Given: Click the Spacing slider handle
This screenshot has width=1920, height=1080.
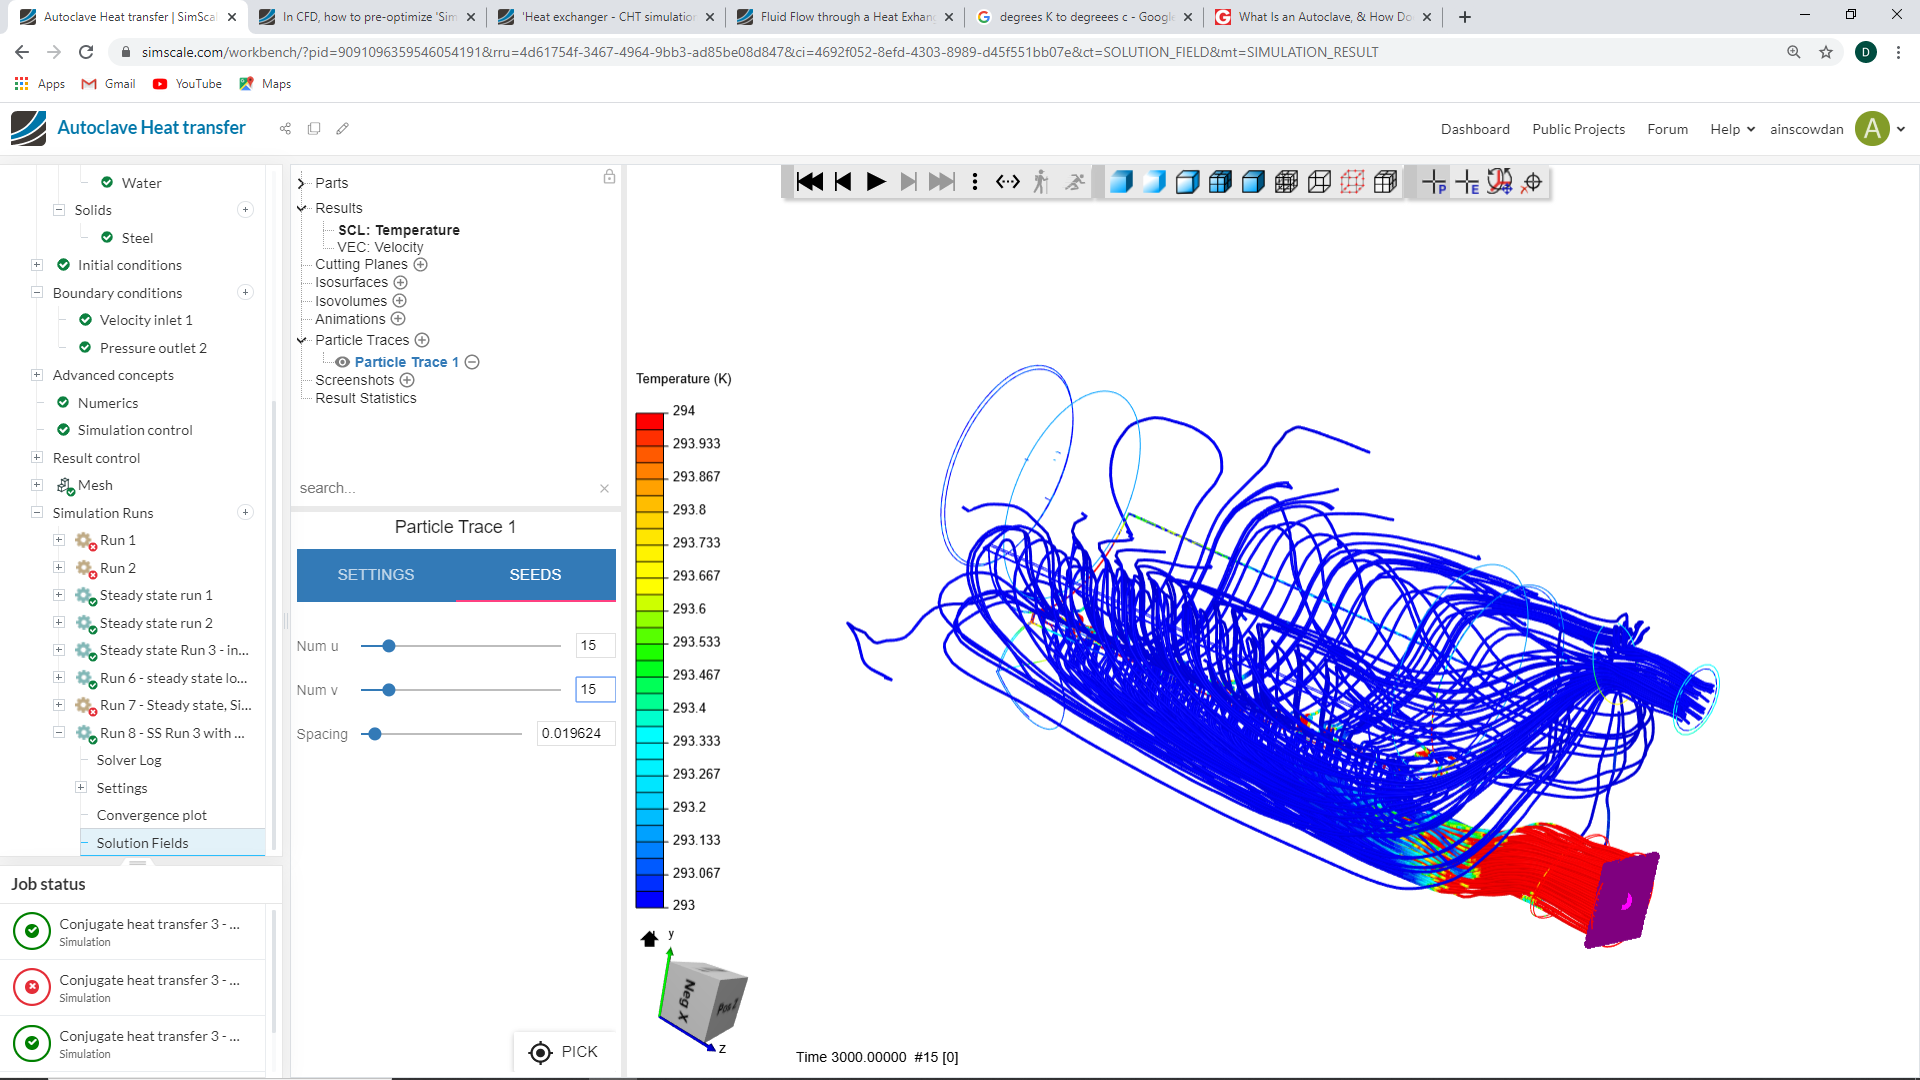Looking at the screenshot, I should (x=375, y=734).
